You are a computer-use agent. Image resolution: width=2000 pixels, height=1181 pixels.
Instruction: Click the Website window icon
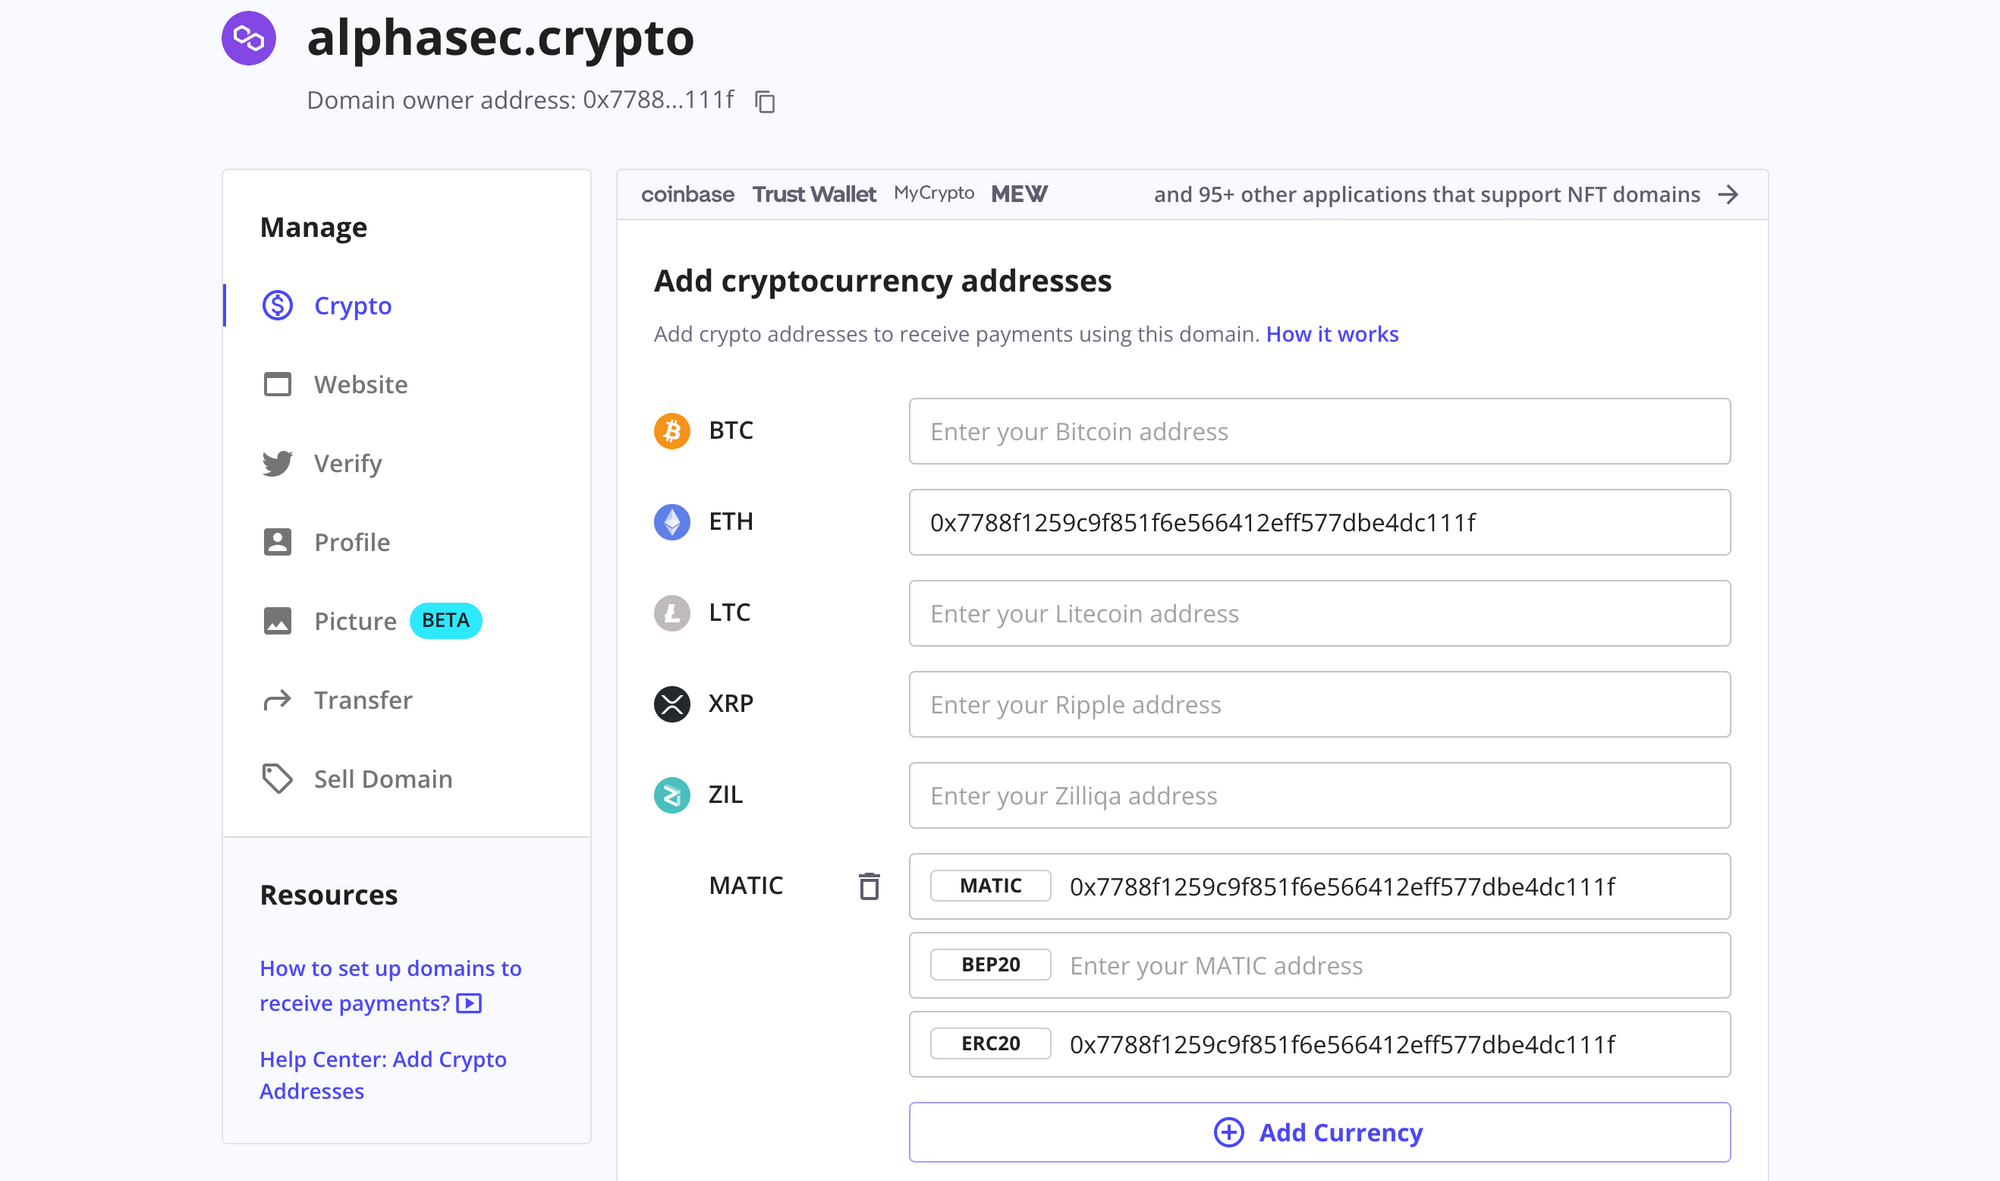pos(277,384)
